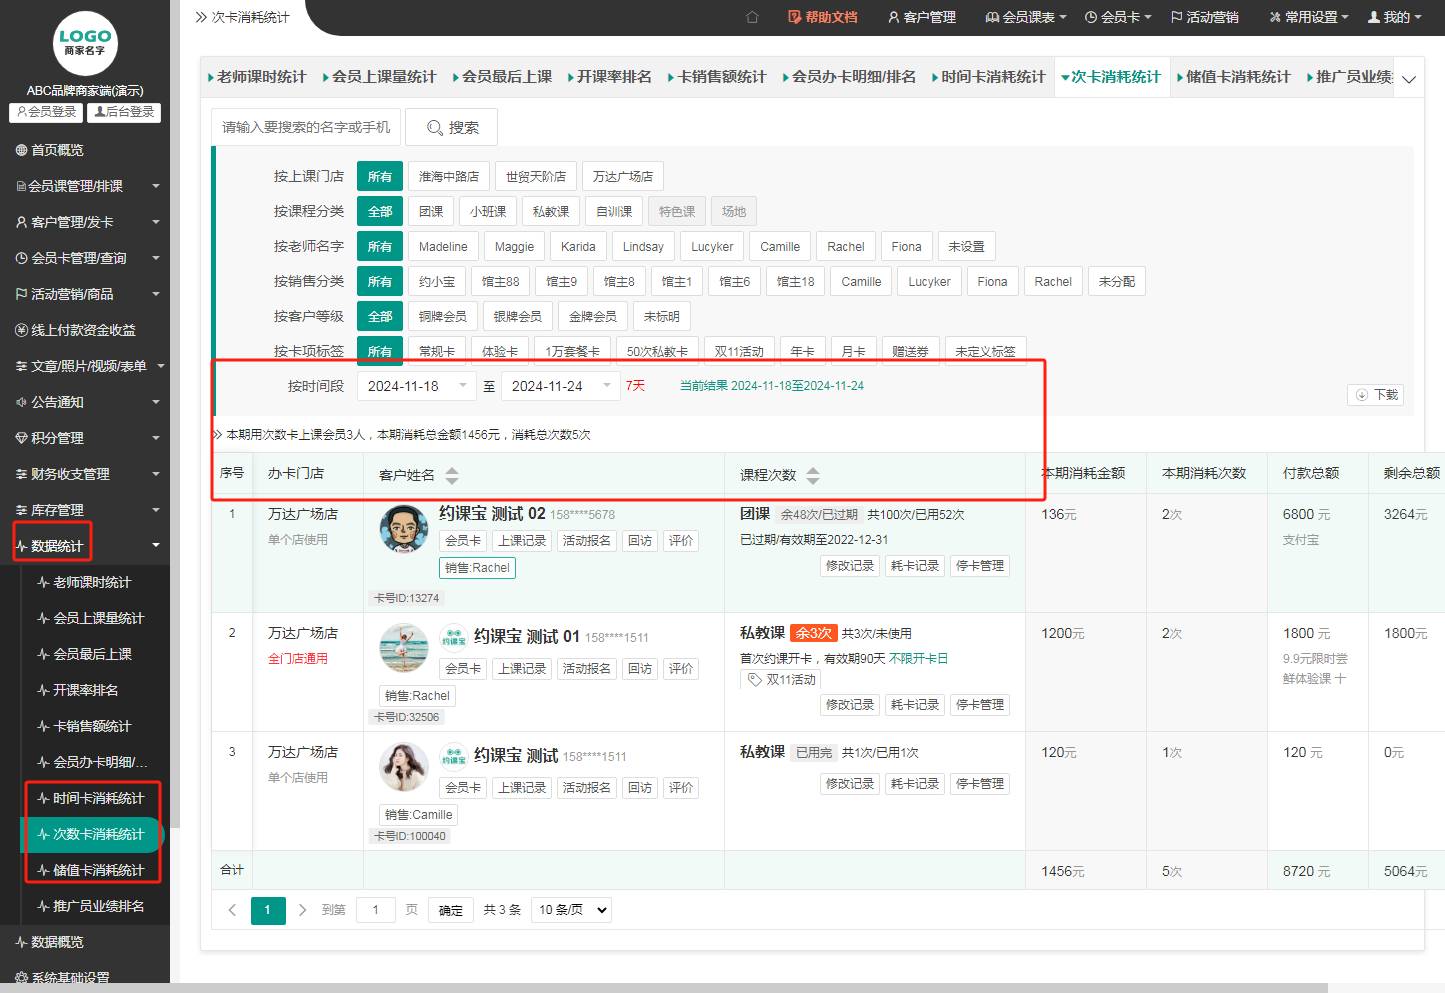Expand 客户管理/发卡 sidebar section
Screen dimensions: 1445x993
click(85, 222)
